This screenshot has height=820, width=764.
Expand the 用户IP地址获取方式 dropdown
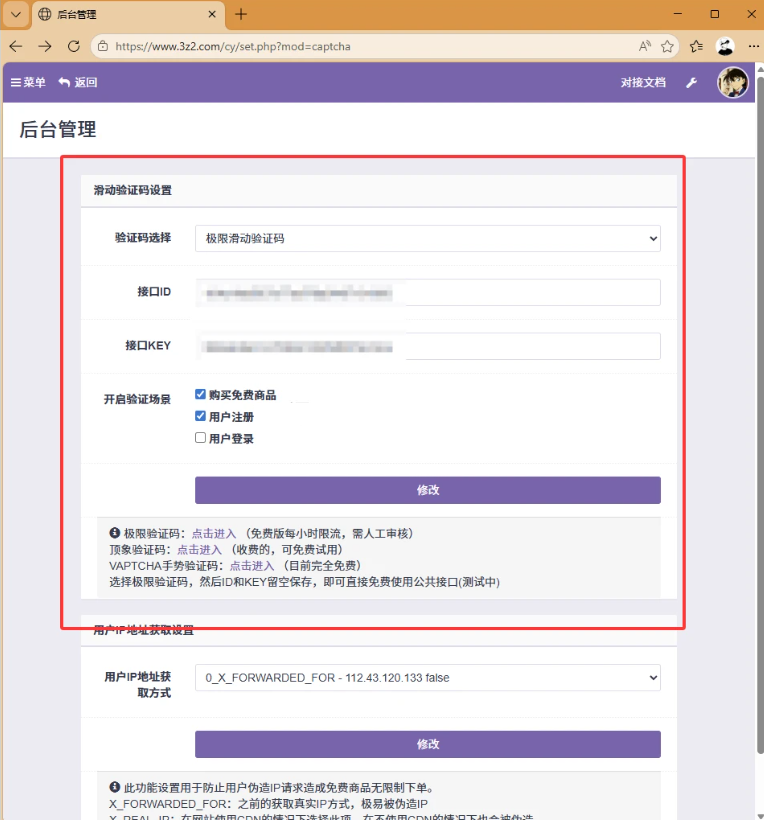(428, 678)
